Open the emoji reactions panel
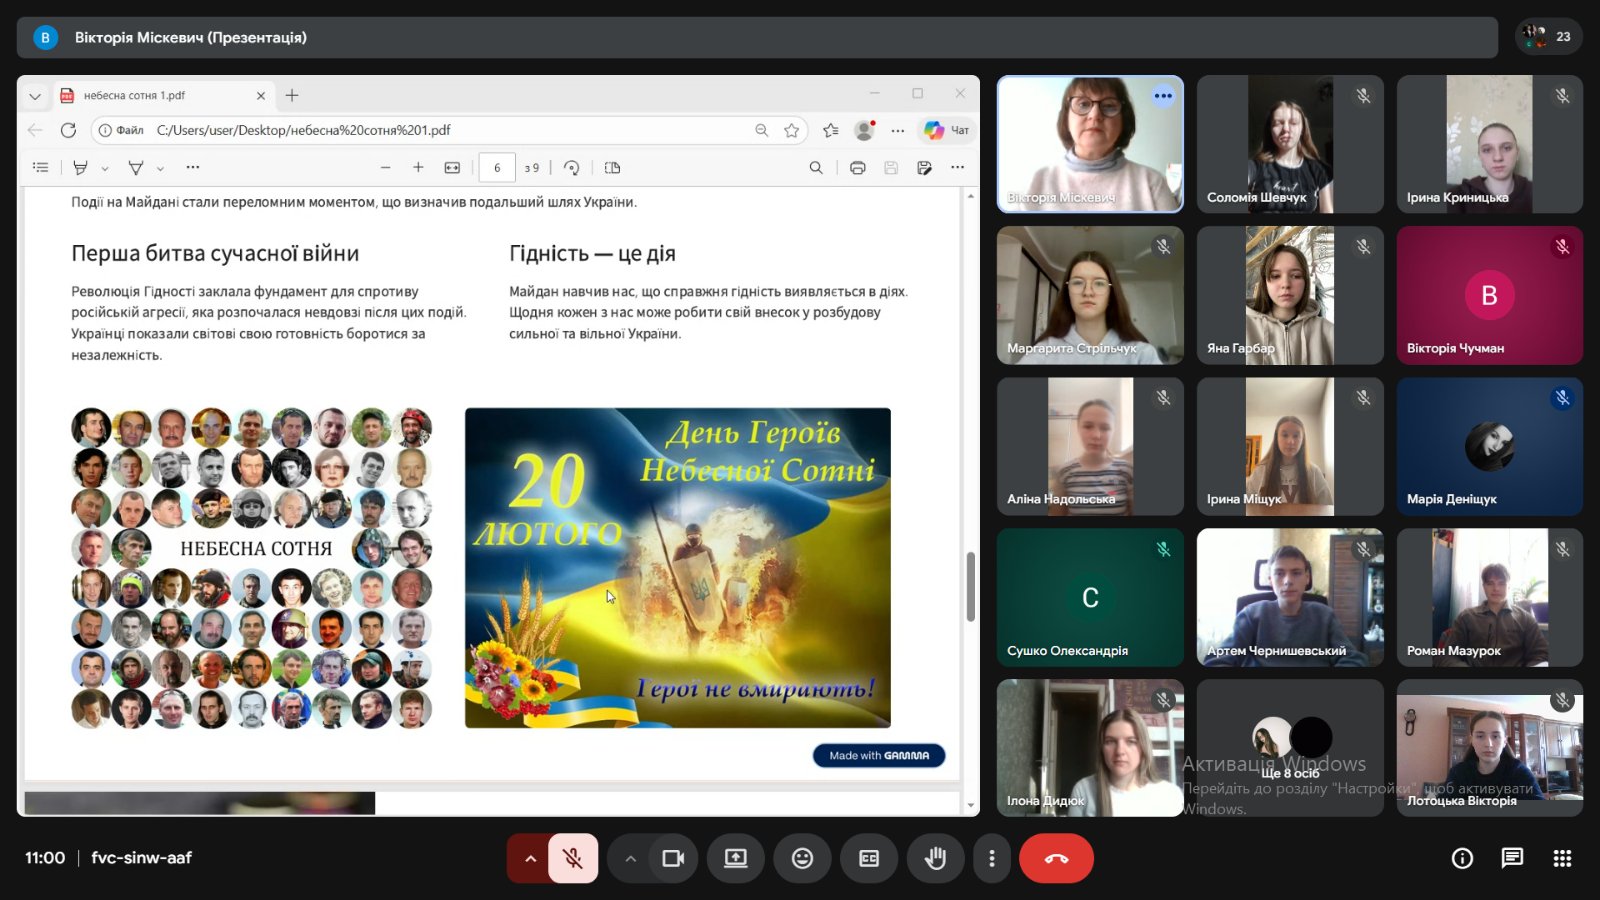This screenshot has height=900, width=1600. point(802,858)
